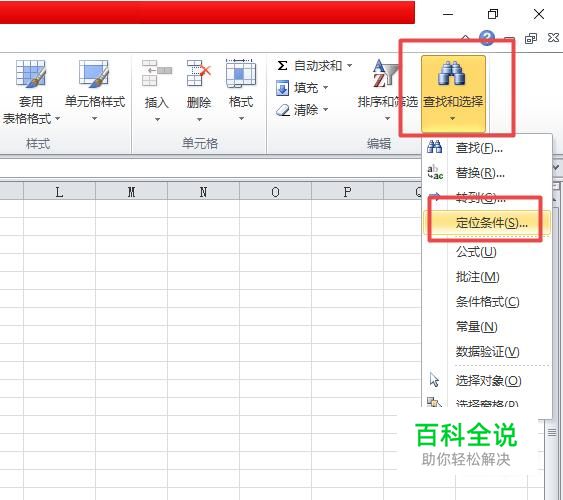Click the 自动求和 label button
The image size is (563, 500).
tap(318, 66)
